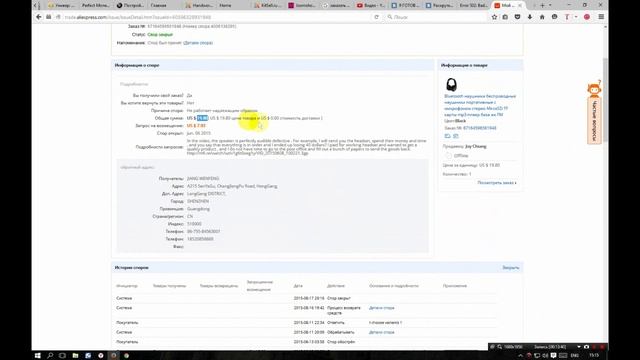
Task: Open the Pocket icon in the toolbar
Action: pos(518,17)
